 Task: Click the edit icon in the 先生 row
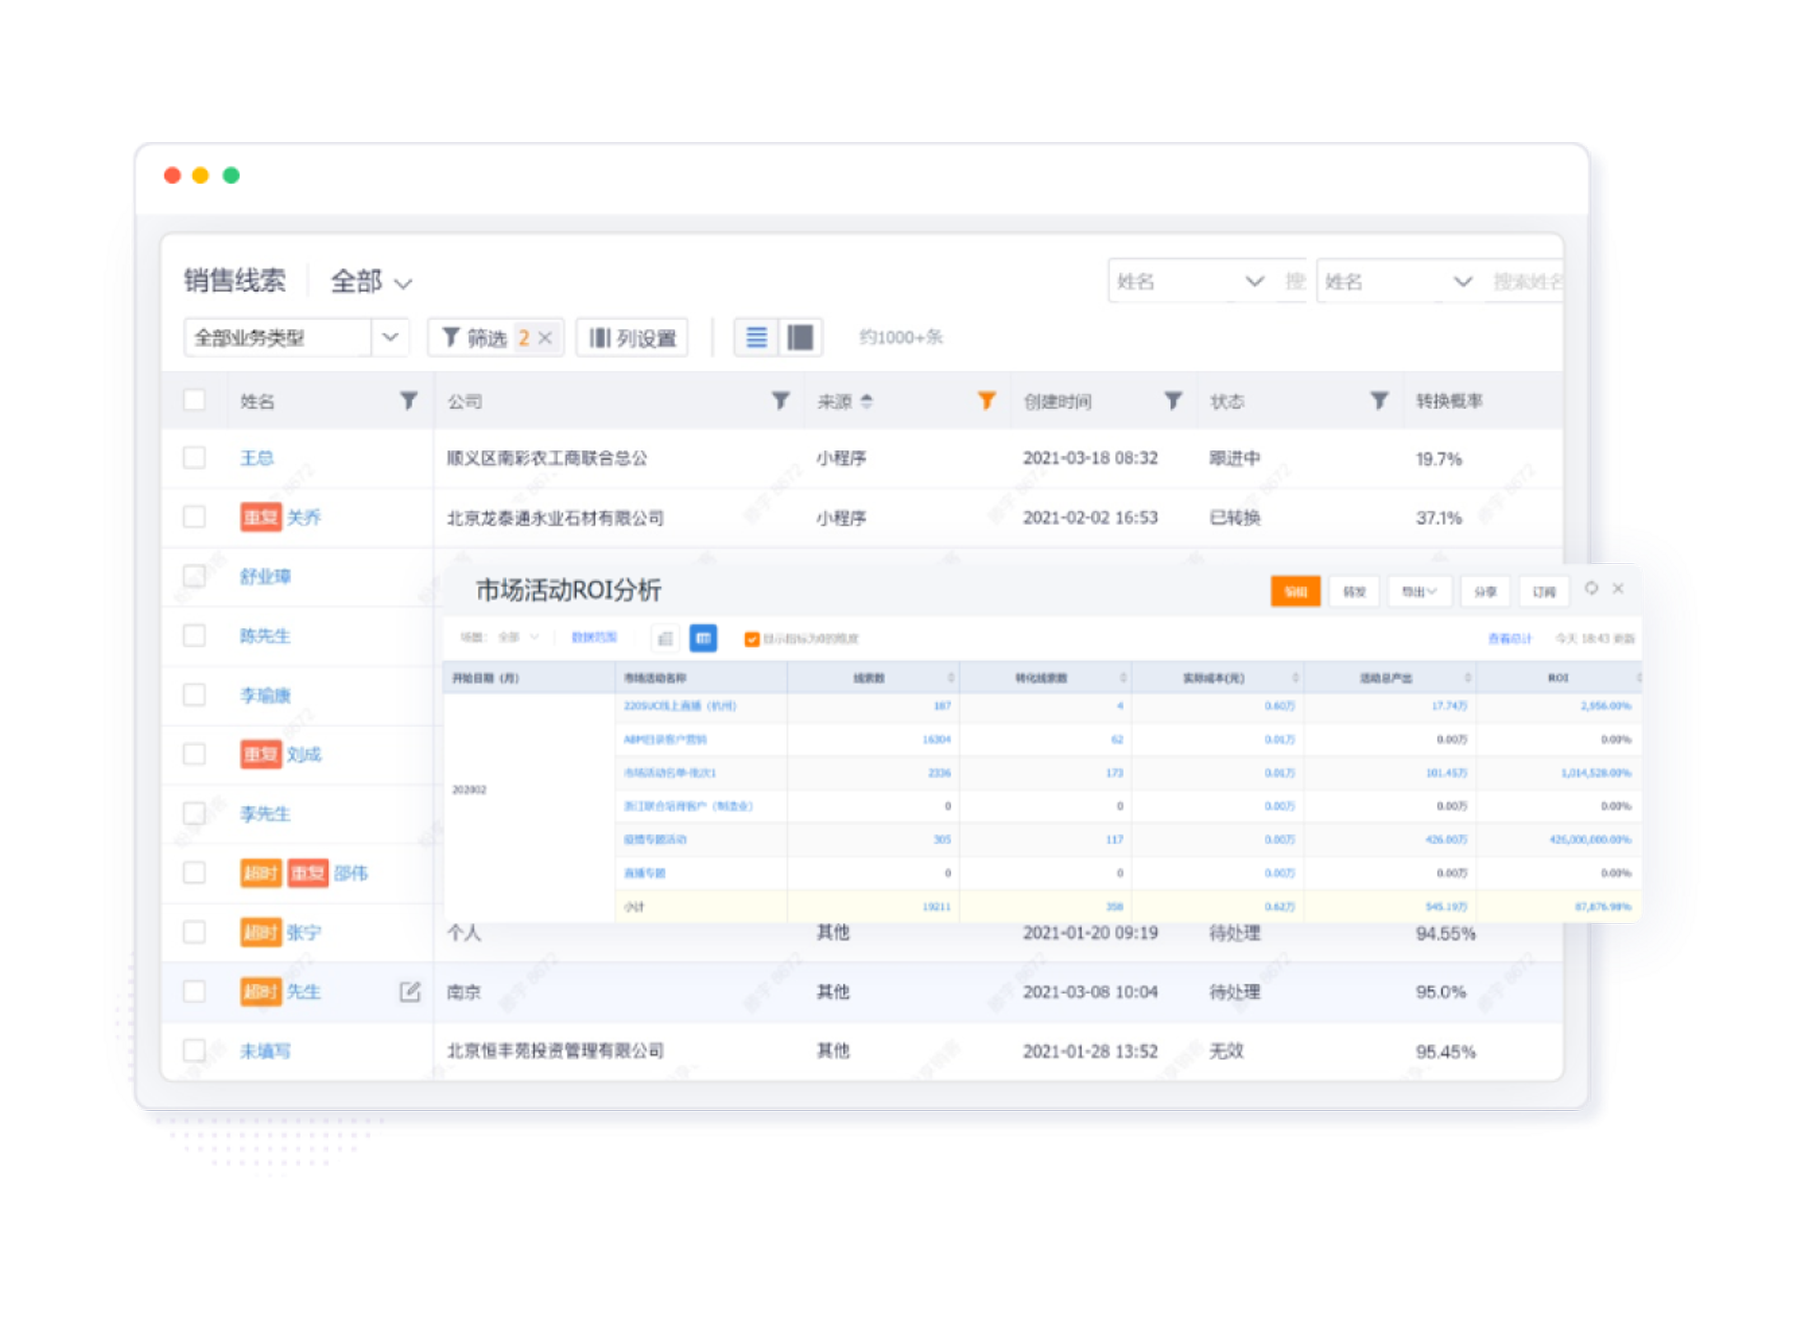click(410, 991)
